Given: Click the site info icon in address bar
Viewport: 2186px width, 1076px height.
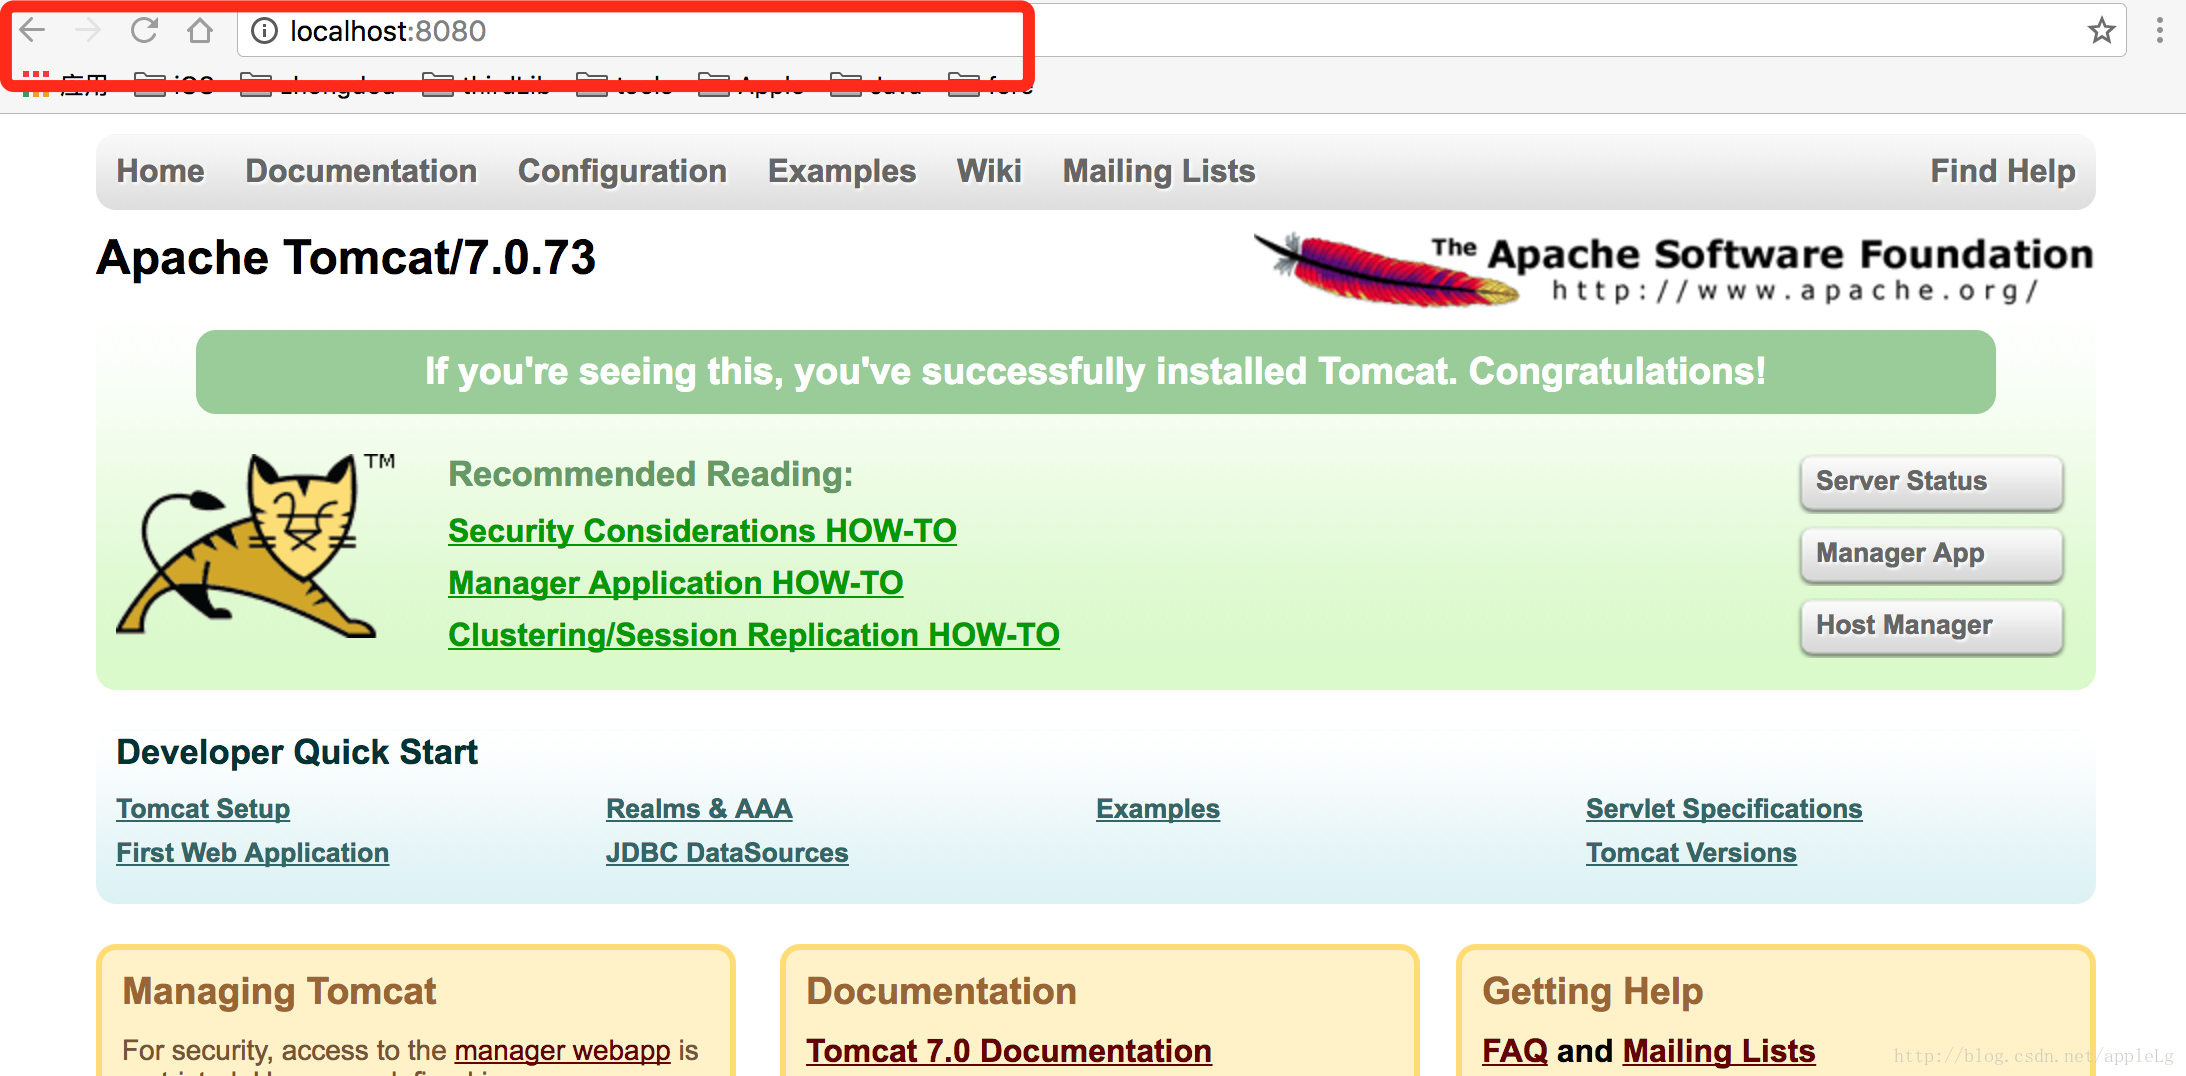Looking at the screenshot, I should (264, 31).
